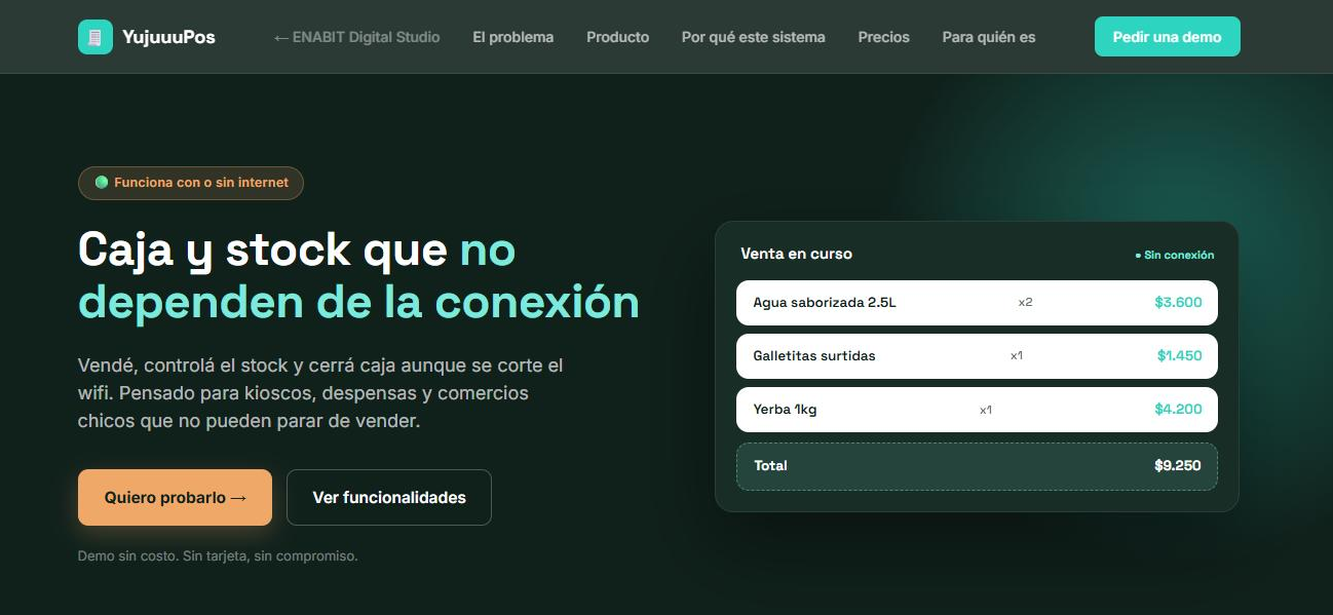This screenshot has height=615, width=1333.
Task: Select the Galletitas surtidas row
Action: point(977,356)
